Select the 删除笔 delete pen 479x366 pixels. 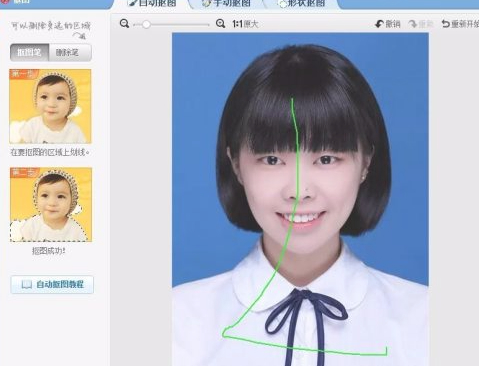(x=70, y=52)
